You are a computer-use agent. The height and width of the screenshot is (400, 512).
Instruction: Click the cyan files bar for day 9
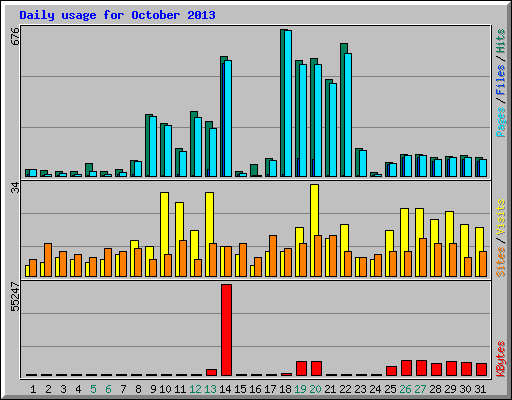click(x=153, y=146)
